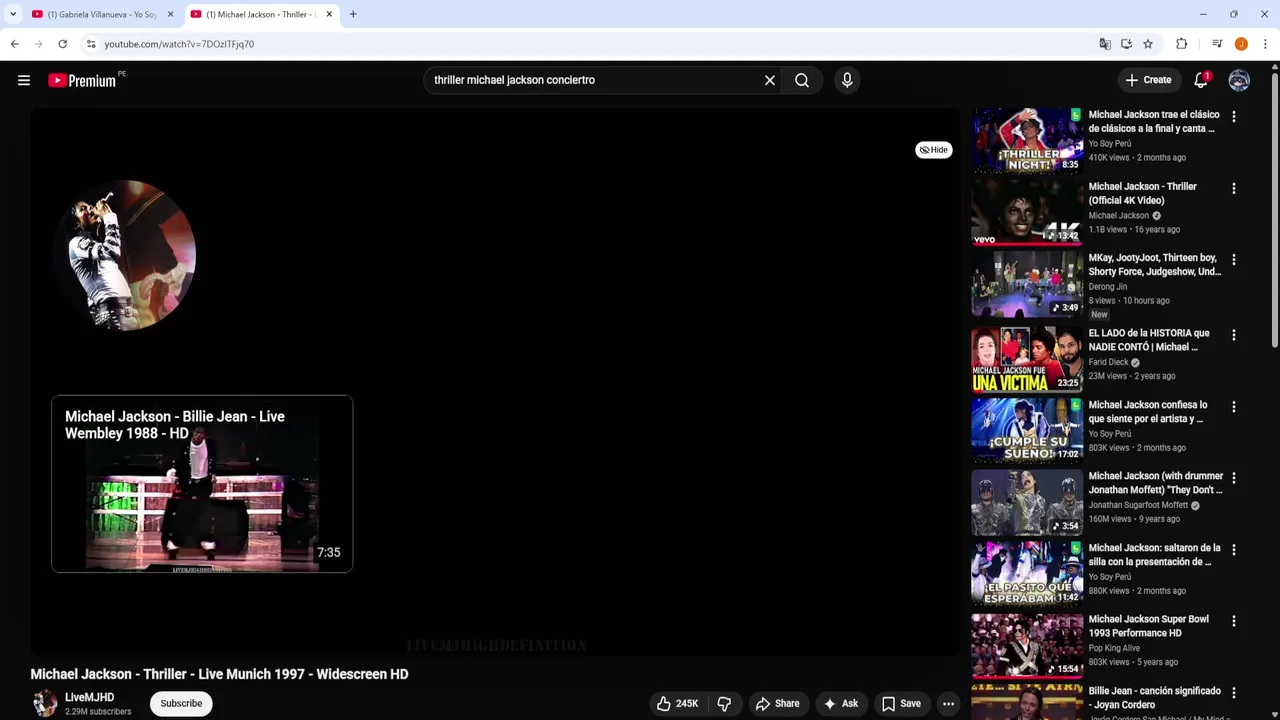Open options for Thriller Official 4K Video
Image resolution: width=1280 pixels, height=720 pixels.
pos(1234,189)
